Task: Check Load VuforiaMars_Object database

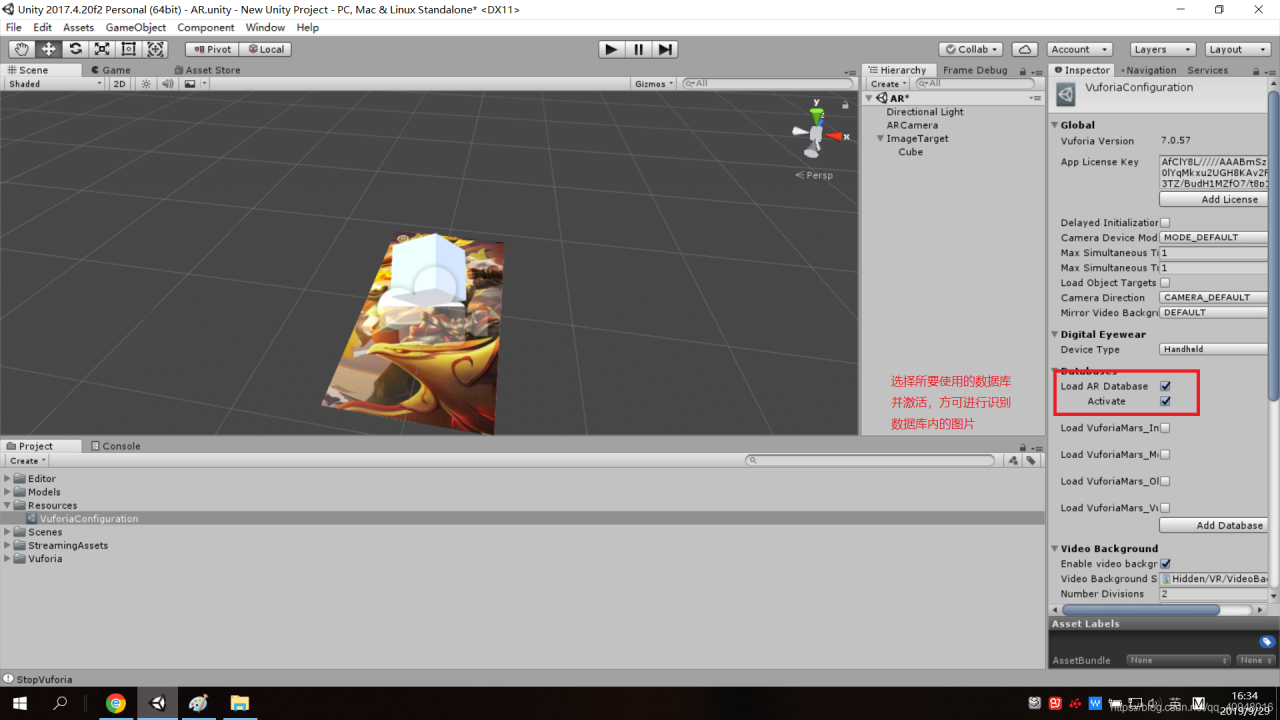Action: point(1165,482)
